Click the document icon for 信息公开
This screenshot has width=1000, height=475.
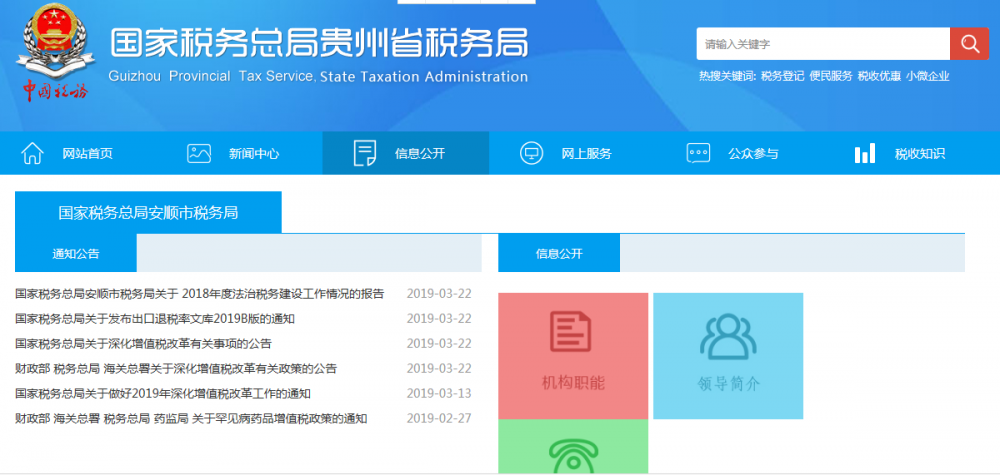[365, 153]
